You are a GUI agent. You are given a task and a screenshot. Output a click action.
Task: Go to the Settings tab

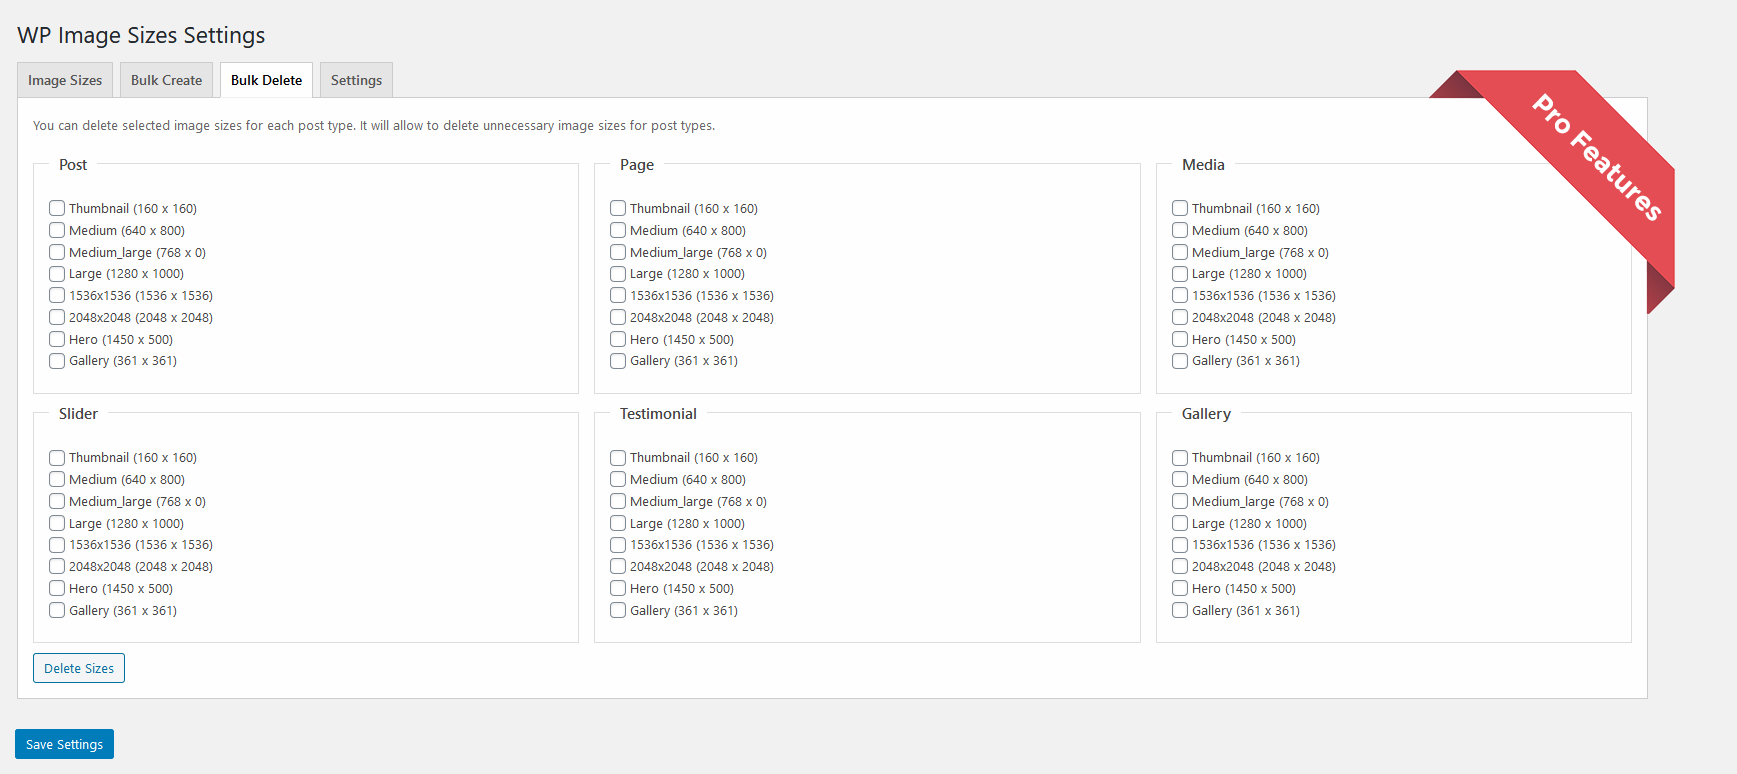tap(356, 80)
